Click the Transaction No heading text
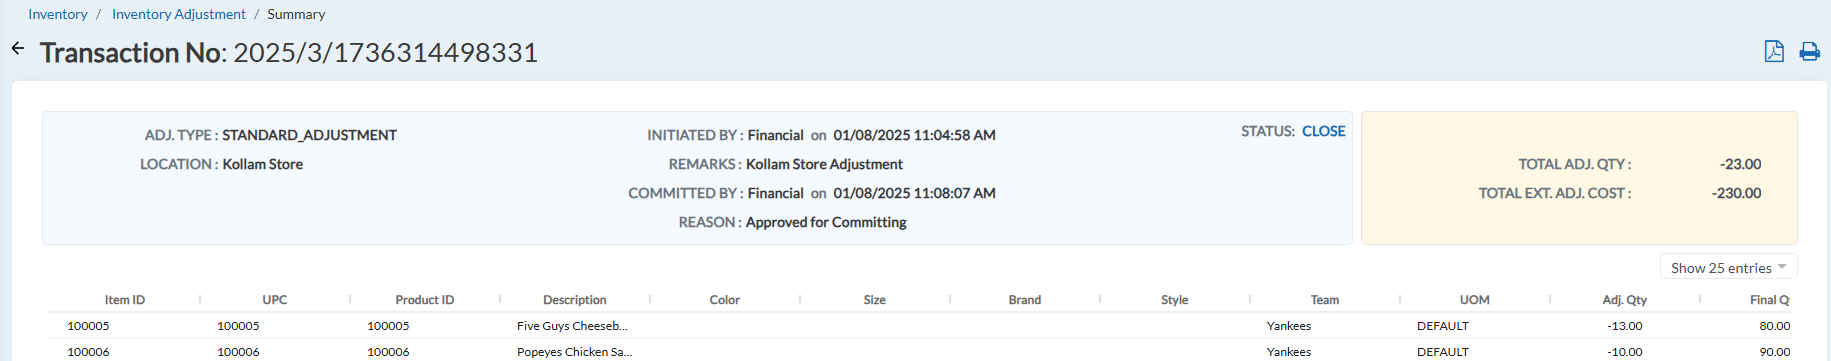Image resolution: width=1831 pixels, height=361 pixels. point(289,52)
